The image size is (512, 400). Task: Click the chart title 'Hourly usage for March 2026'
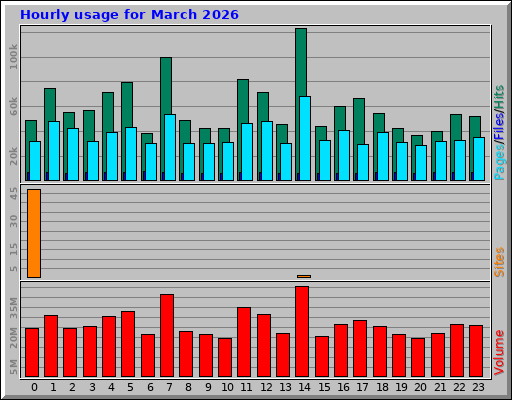(129, 15)
